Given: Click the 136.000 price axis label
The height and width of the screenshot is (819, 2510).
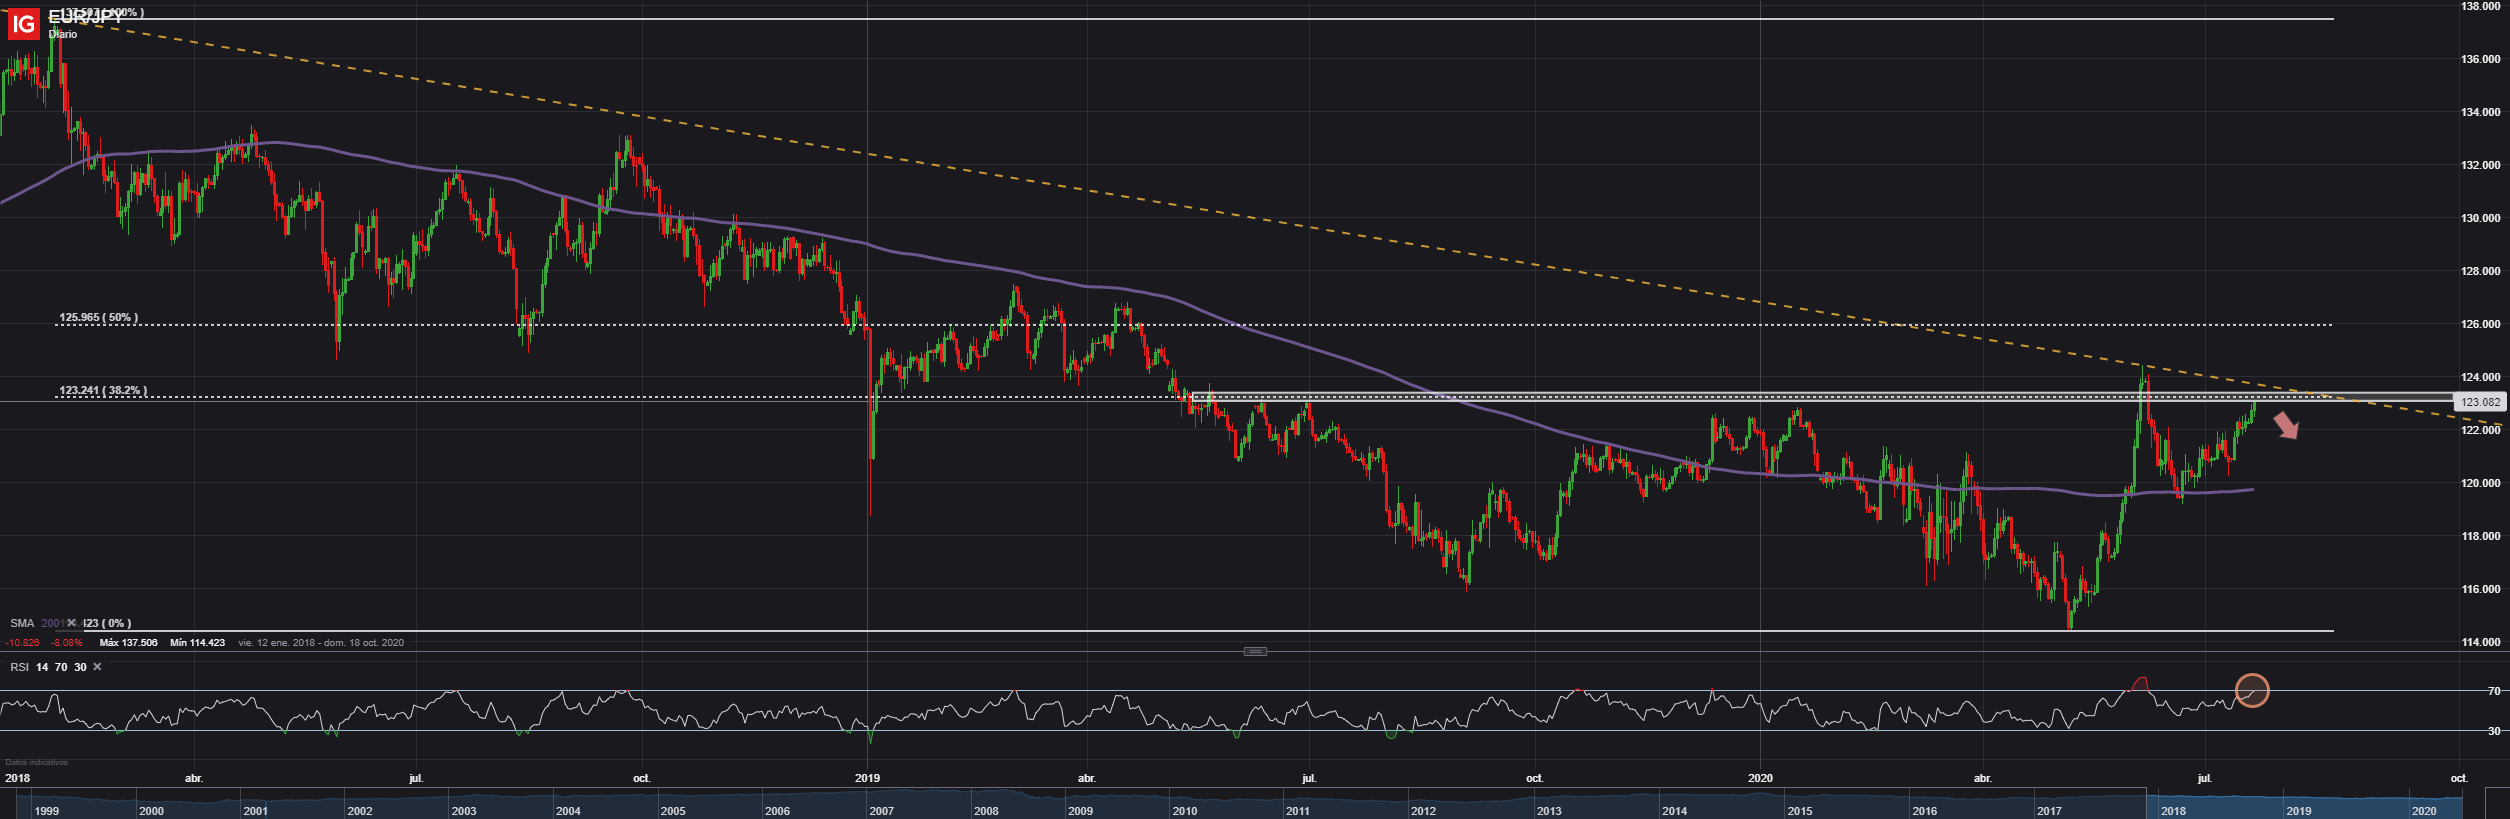Looking at the screenshot, I should coord(2480,59).
